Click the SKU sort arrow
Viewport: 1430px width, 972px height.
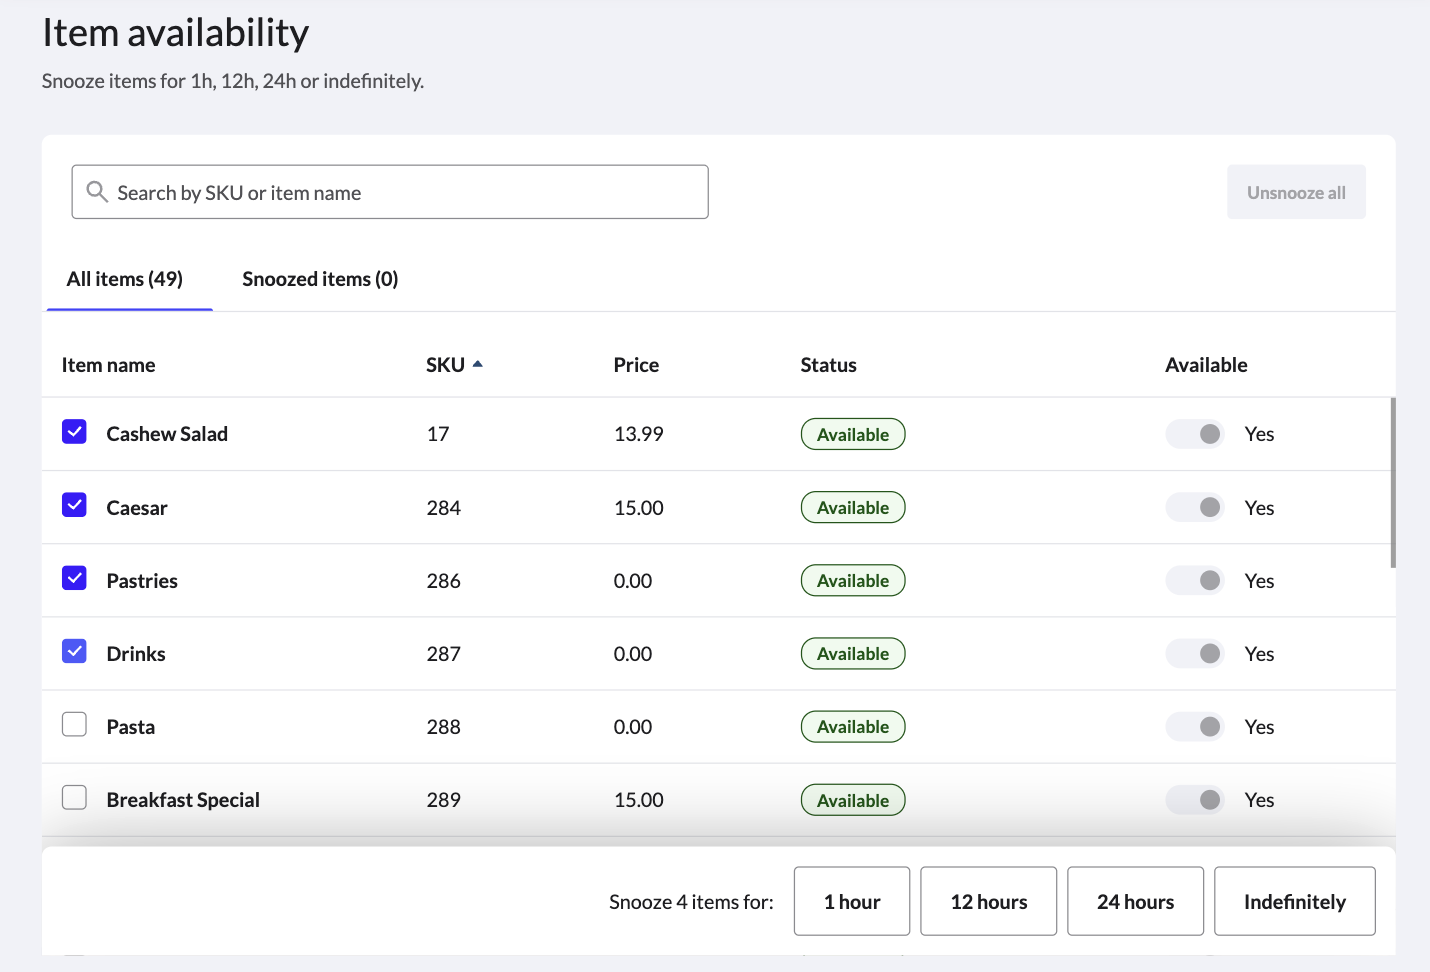click(477, 364)
